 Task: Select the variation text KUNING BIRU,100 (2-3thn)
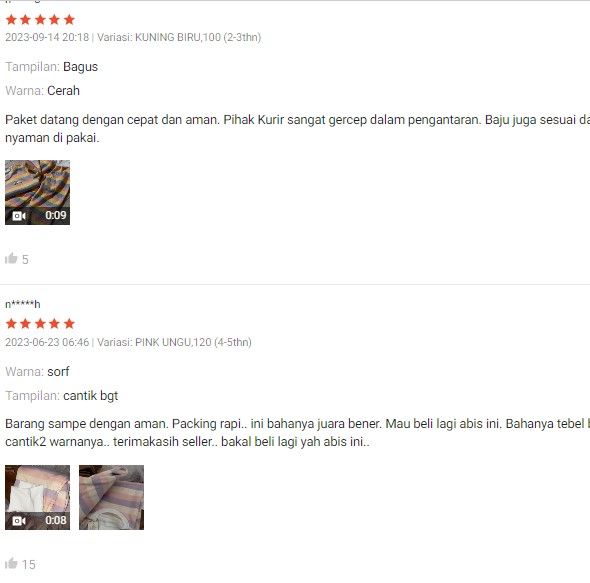click(198, 37)
